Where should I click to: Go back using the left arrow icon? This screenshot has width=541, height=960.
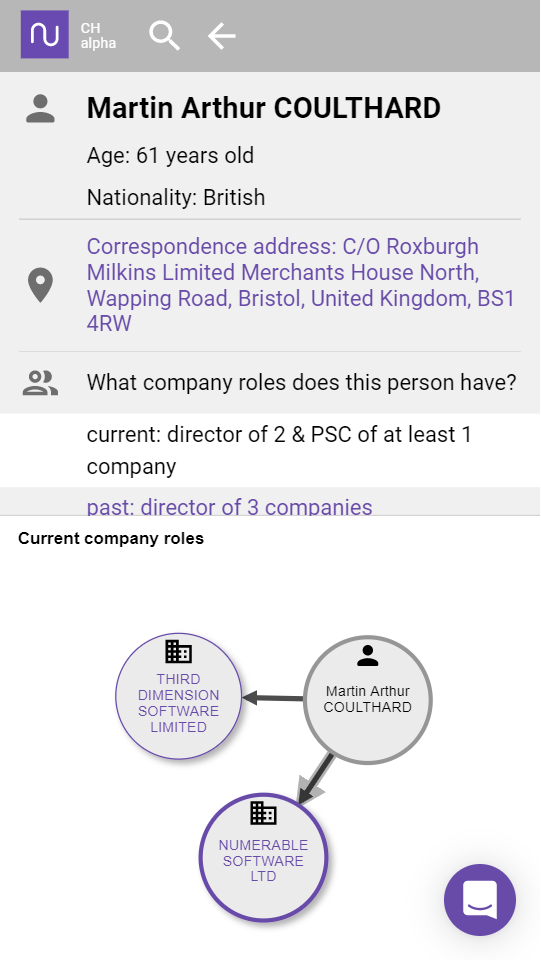click(222, 36)
